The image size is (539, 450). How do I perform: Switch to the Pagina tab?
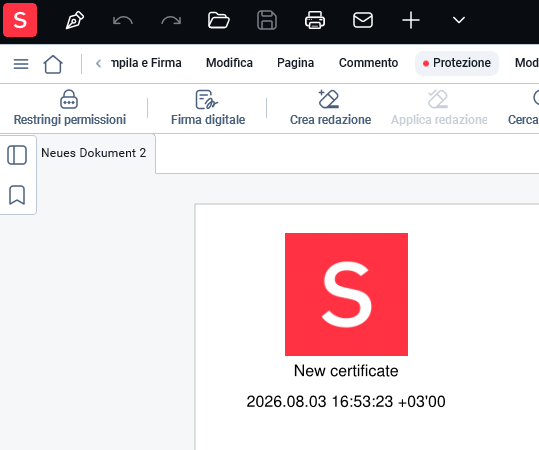[x=296, y=63]
